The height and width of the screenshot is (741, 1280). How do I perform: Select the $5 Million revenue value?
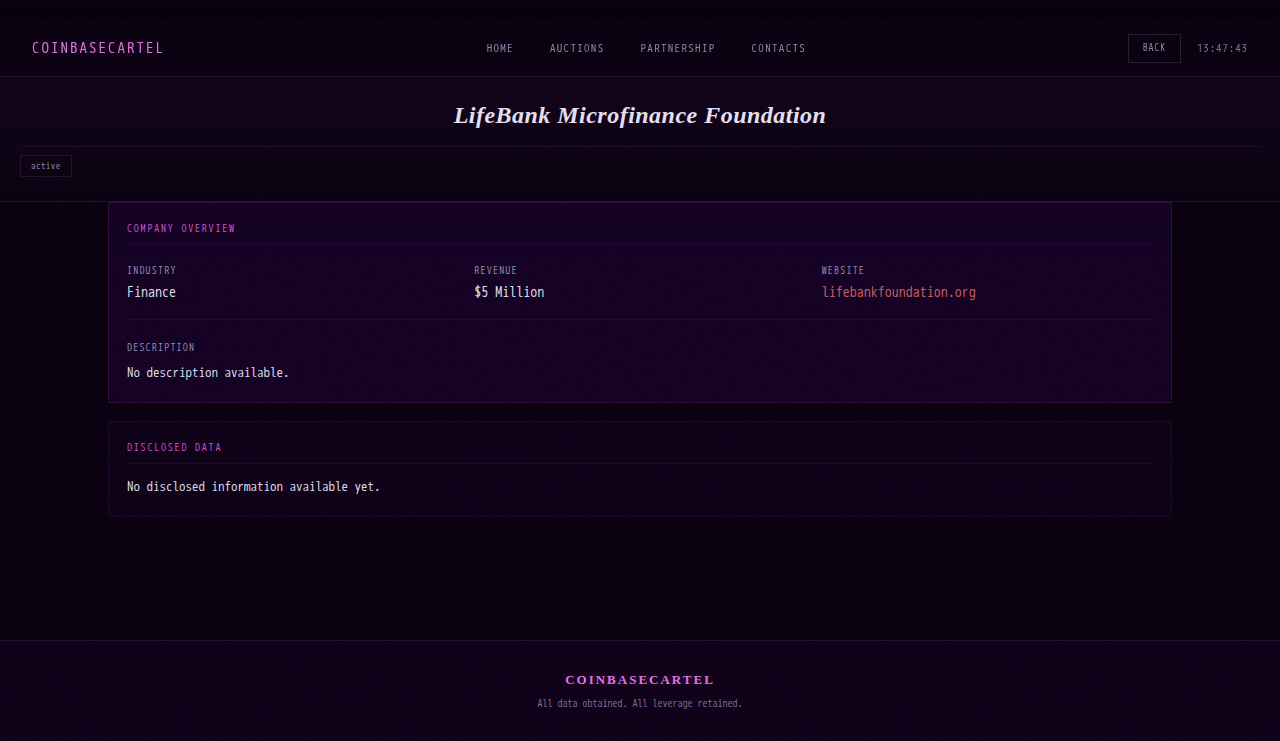(509, 292)
